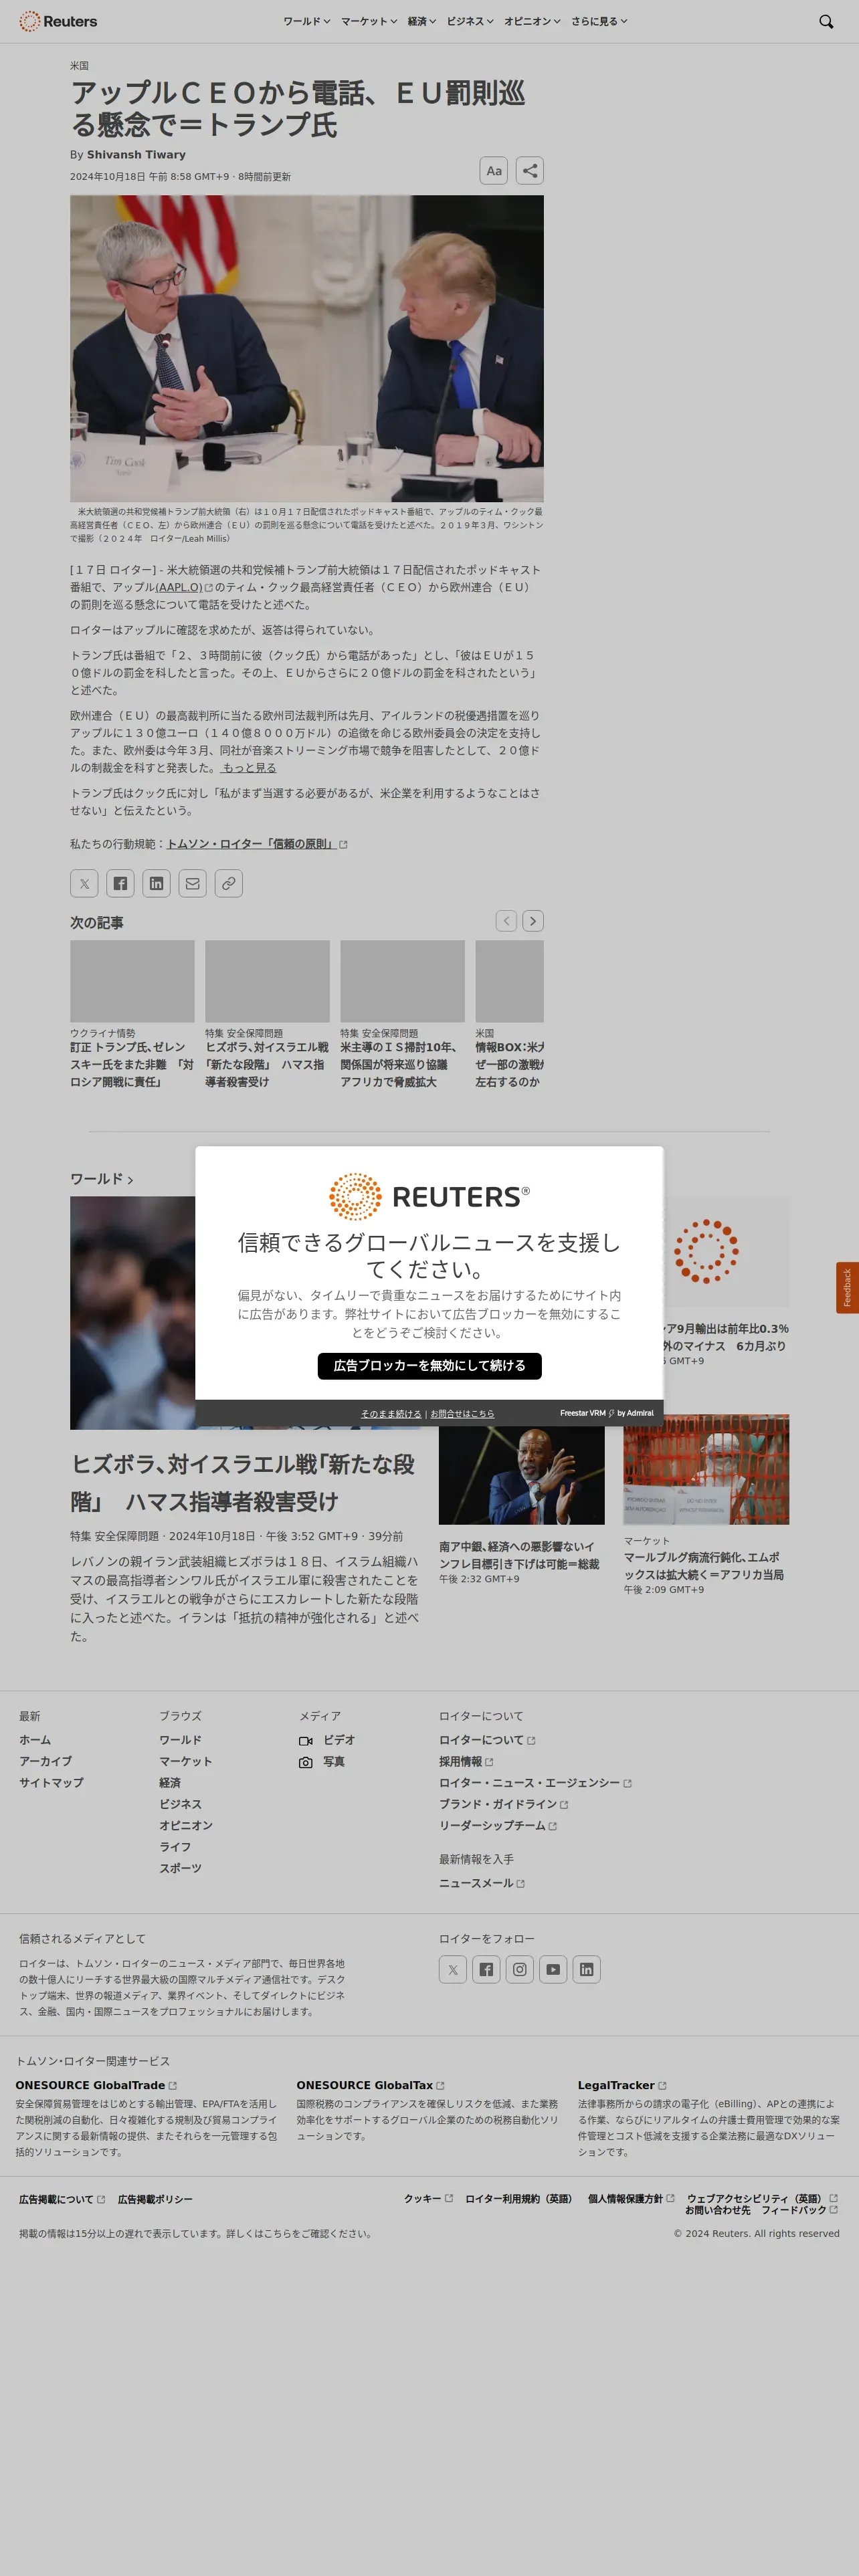Open 写真 link with photo icon
Screen dimensions: 859x2576
[322, 1762]
